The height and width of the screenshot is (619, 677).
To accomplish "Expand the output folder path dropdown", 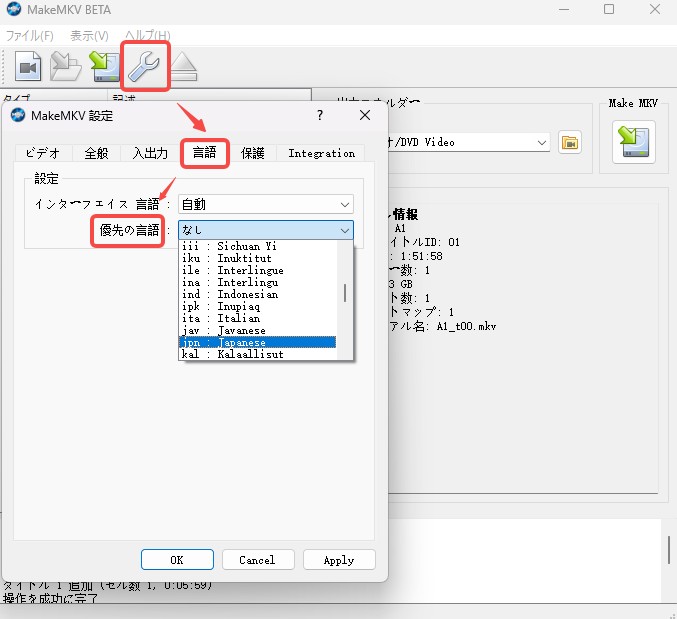I will (x=541, y=142).
